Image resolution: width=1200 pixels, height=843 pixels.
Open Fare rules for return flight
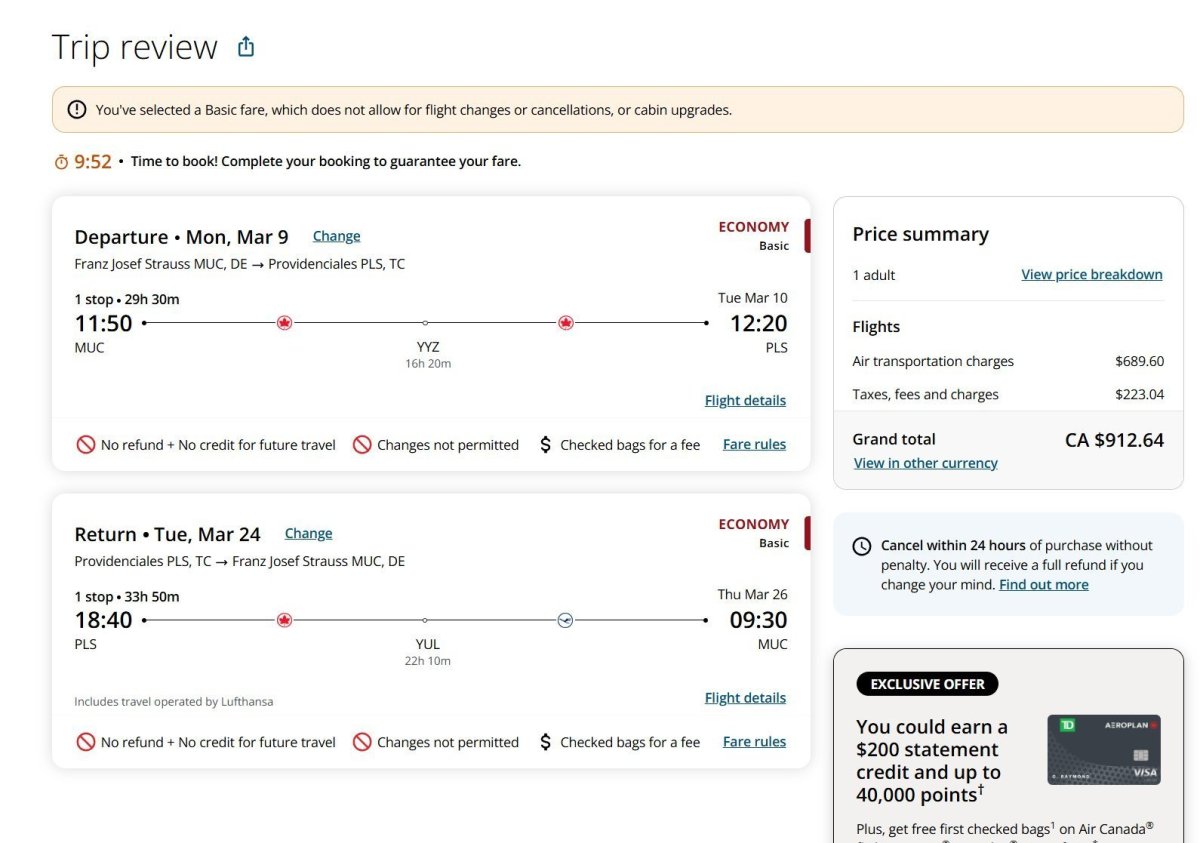pos(754,742)
